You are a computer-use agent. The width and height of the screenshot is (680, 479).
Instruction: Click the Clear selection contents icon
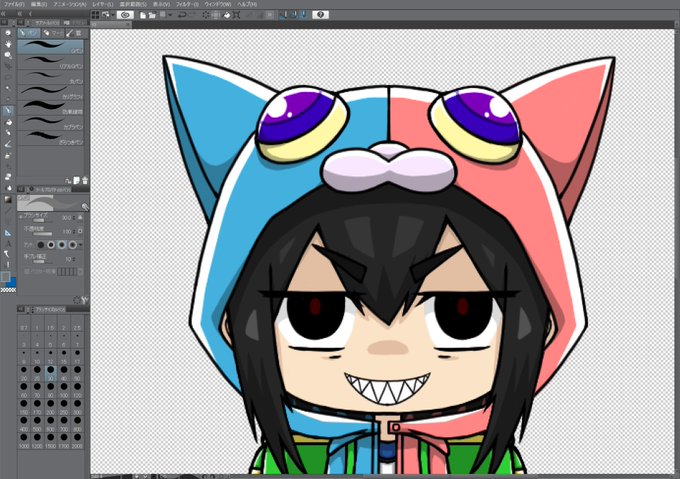206,15
